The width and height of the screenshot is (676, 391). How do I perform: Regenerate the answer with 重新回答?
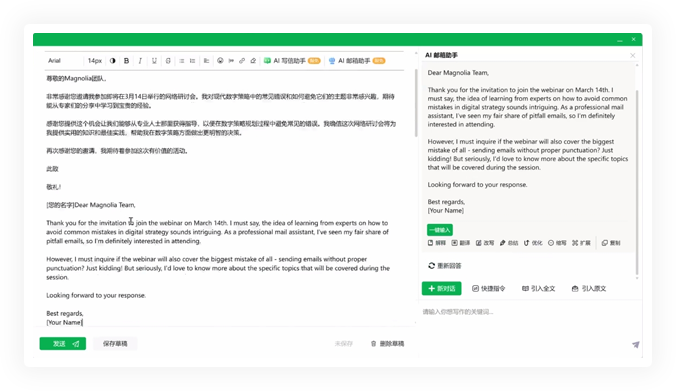click(444, 266)
